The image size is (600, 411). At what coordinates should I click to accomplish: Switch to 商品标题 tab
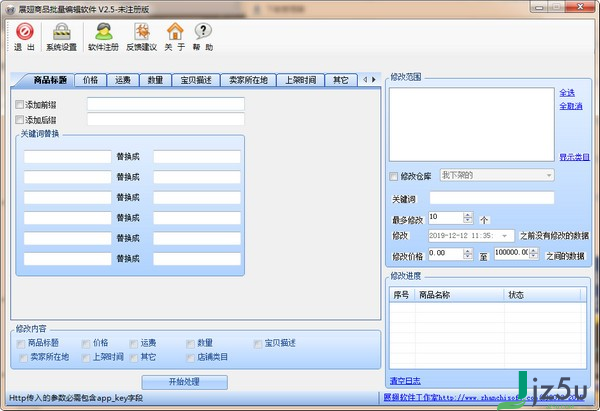(x=50, y=80)
